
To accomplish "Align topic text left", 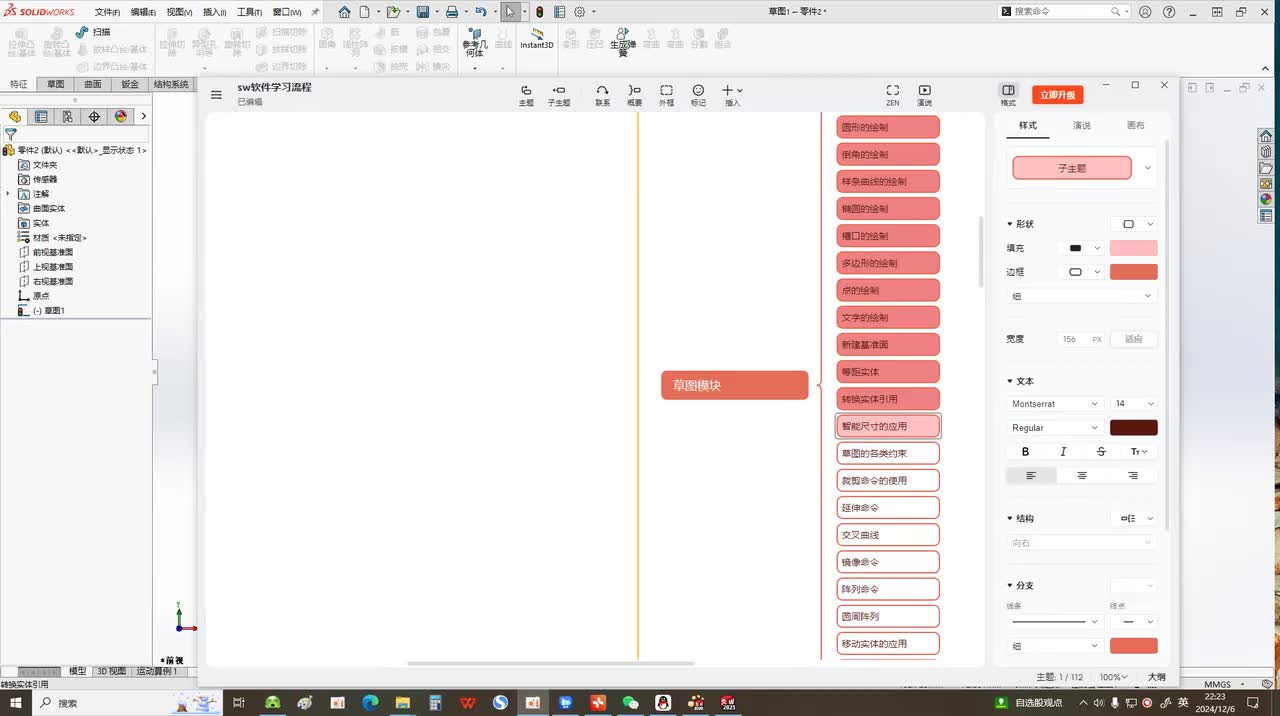I will click(1031, 476).
